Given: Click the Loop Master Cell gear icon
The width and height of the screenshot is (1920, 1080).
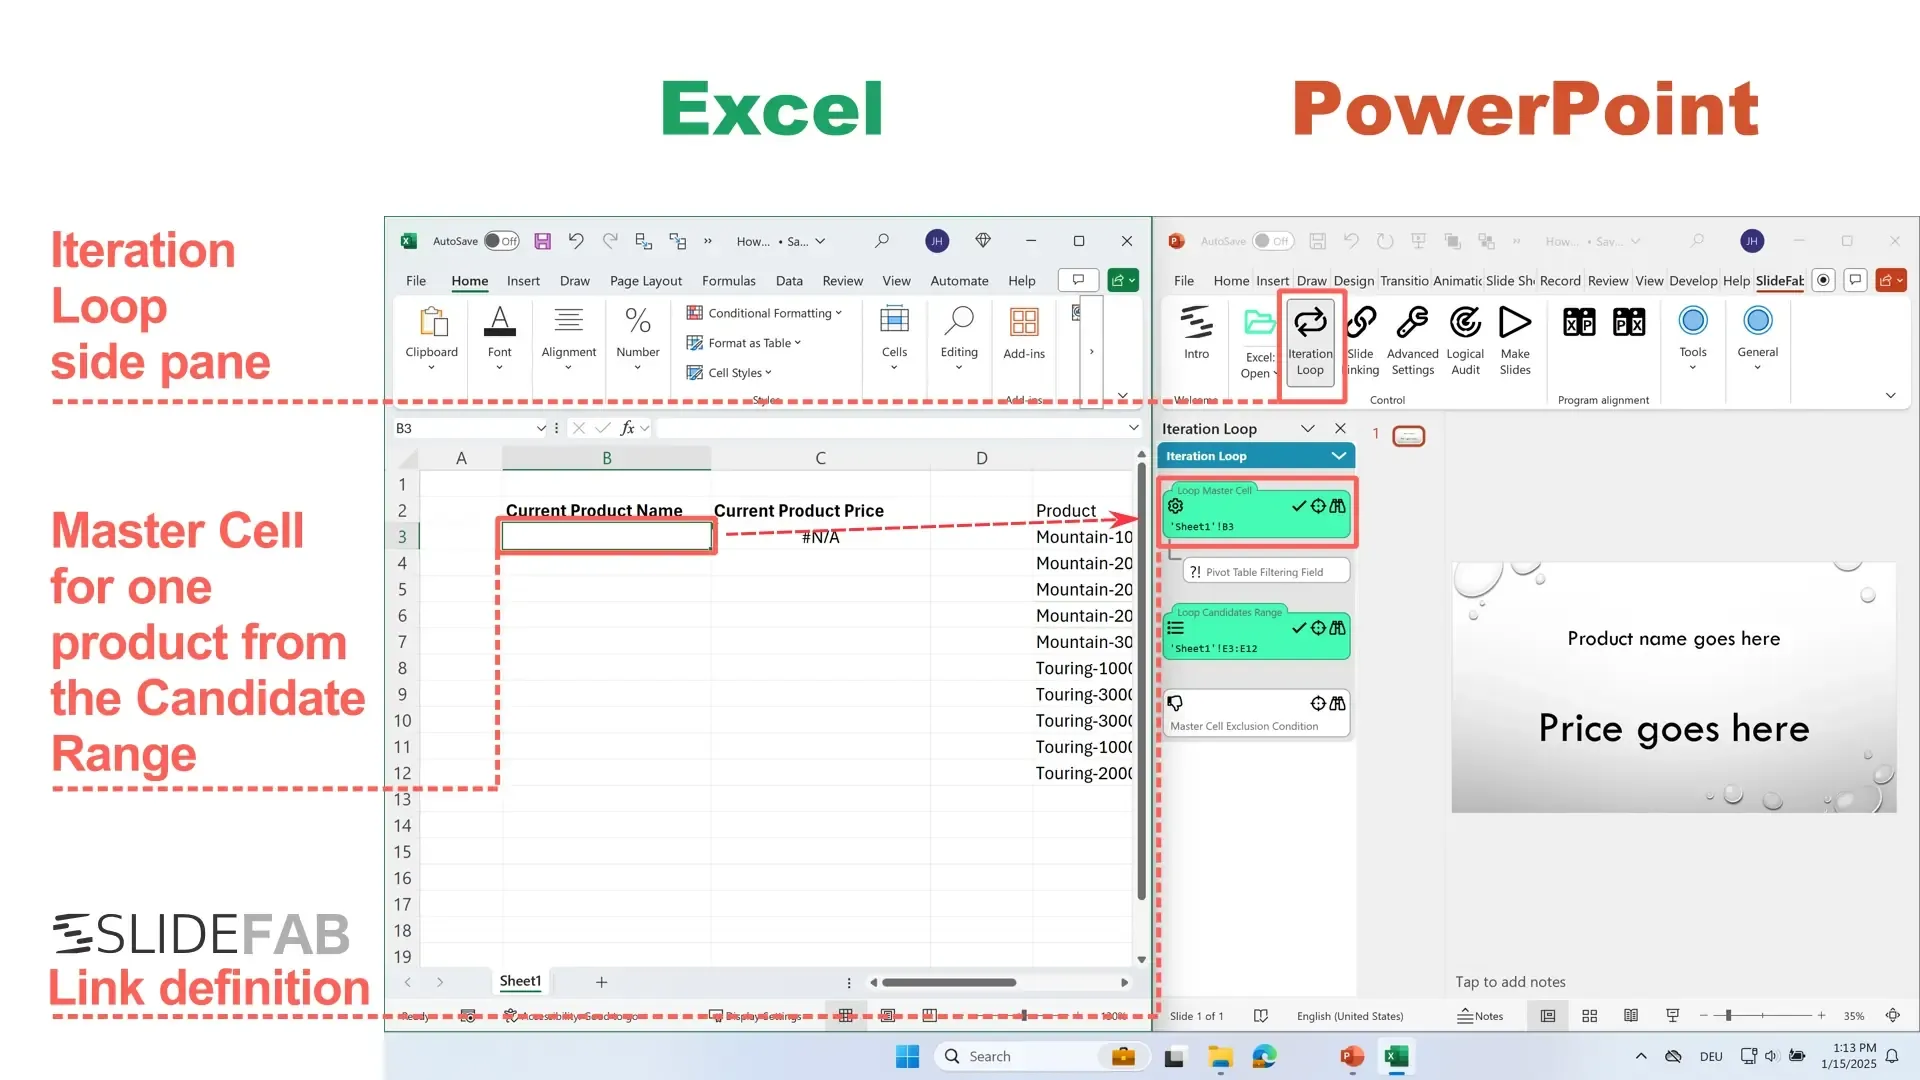Looking at the screenshot, I should (1176, 506).
